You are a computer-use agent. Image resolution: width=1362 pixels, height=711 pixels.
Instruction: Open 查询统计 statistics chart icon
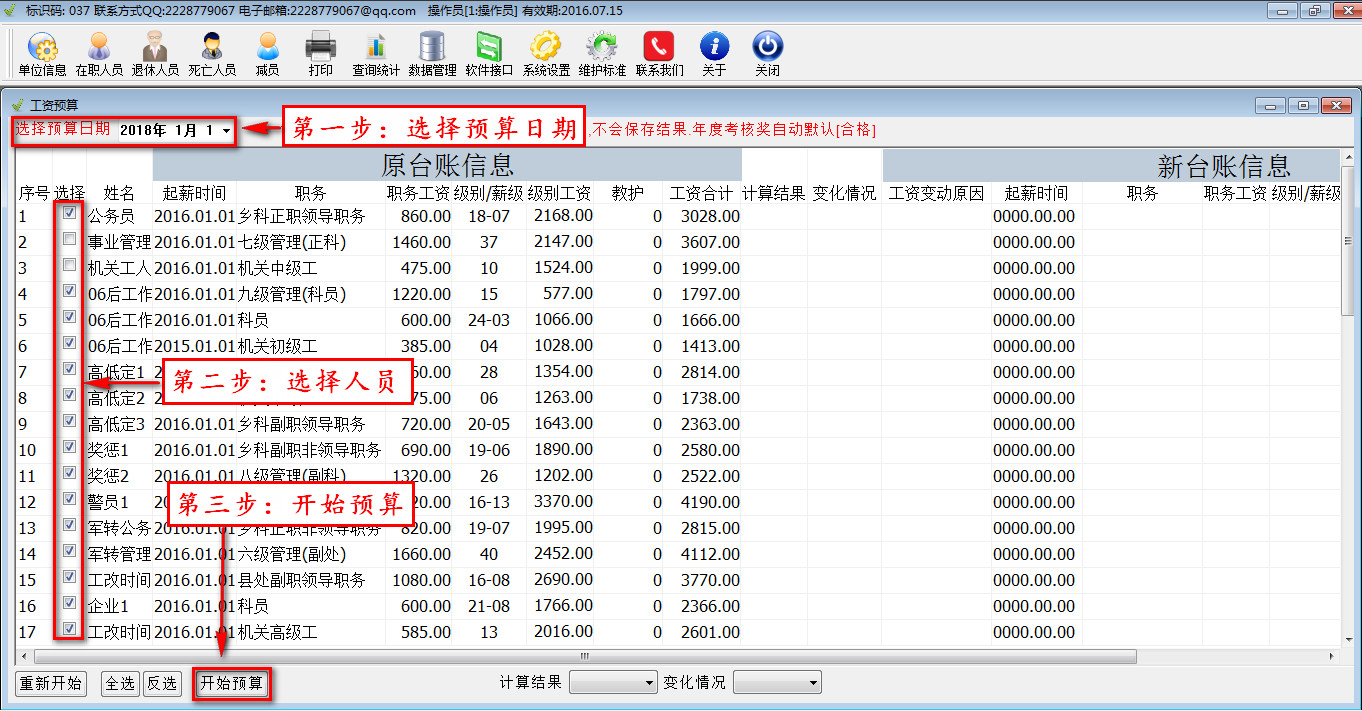(x=376, y=47)
